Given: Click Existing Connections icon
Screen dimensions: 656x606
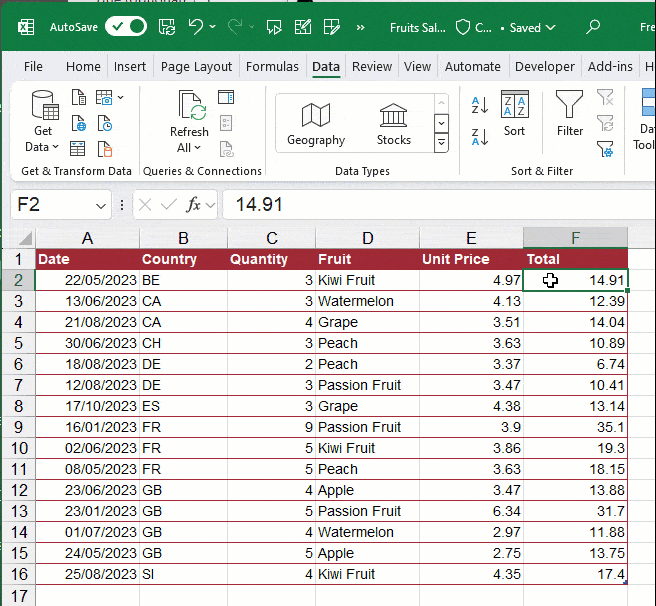Looking at the screenshot, I should pyautogui.click(x=105, y=149).
